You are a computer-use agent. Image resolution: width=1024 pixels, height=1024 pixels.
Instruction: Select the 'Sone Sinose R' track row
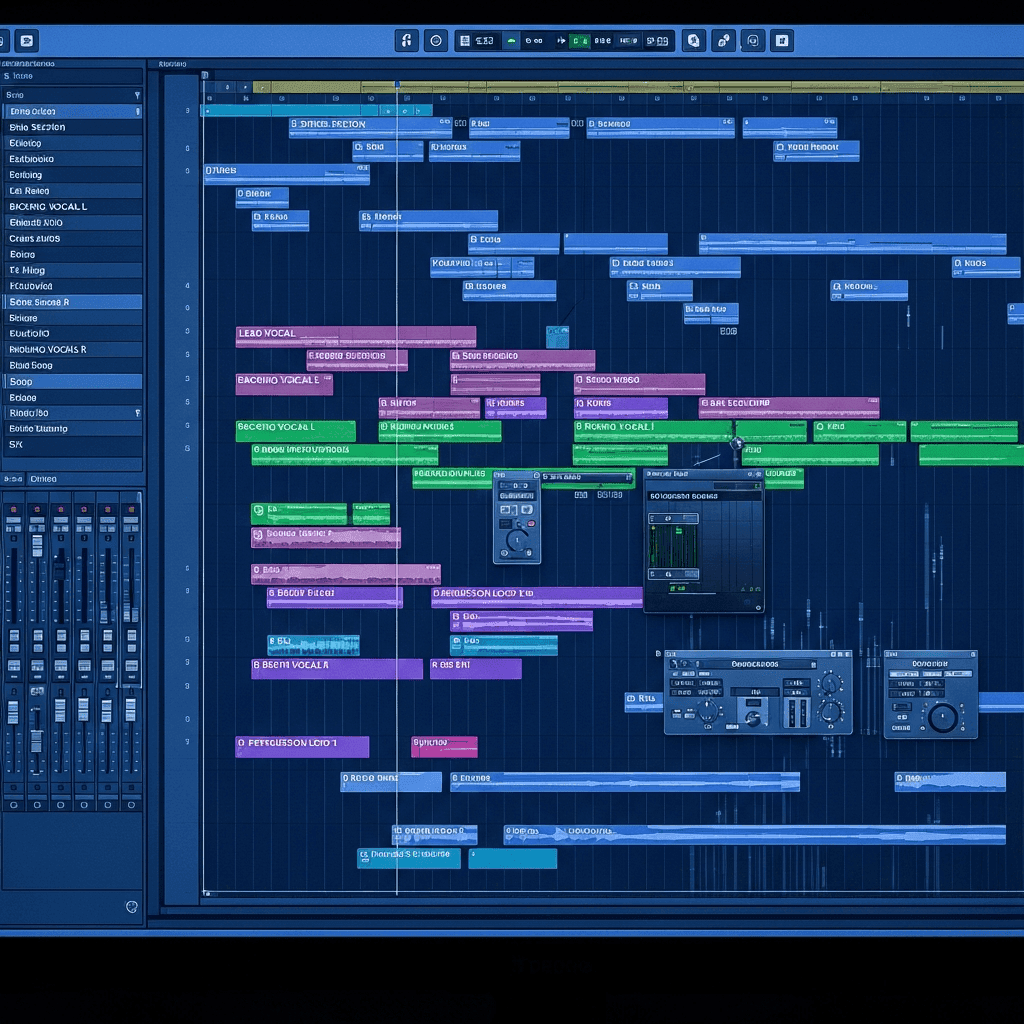[x=72, y=302]
